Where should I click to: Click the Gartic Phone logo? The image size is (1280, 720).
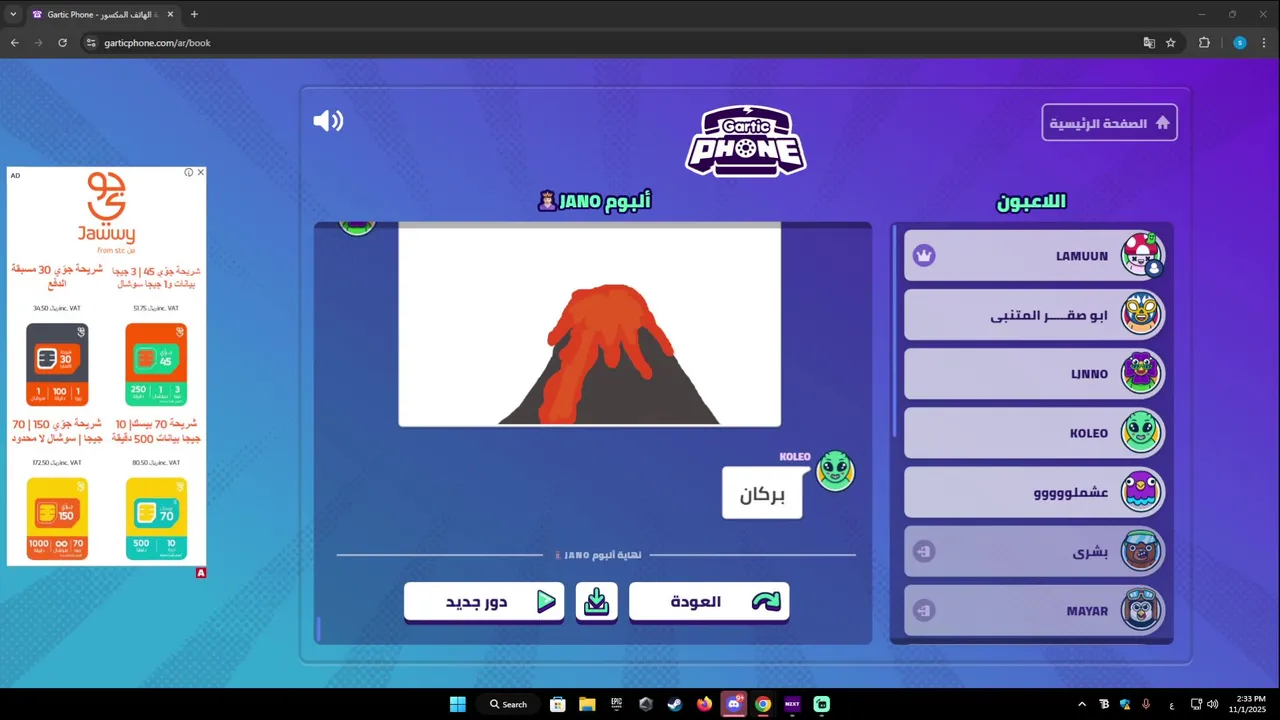pyautogui.click(x=746, y=142)
